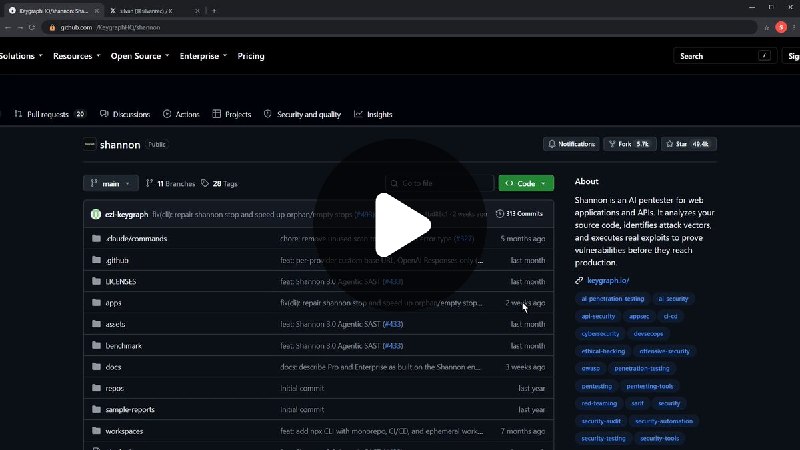This screenshot has width=800, height=450.
Task: Select the devsecops topic tag
Action: [x=648, y=334]
